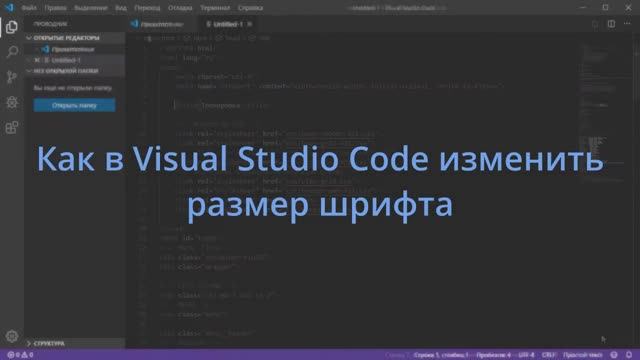Click the feedback smiley in status bar
The image size is (640, 360).
[x=614, y=355]
